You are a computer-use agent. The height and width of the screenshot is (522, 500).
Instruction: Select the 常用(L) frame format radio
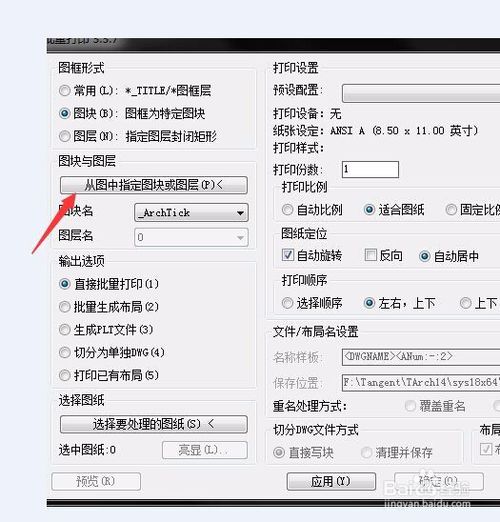[x=64, y=91]
